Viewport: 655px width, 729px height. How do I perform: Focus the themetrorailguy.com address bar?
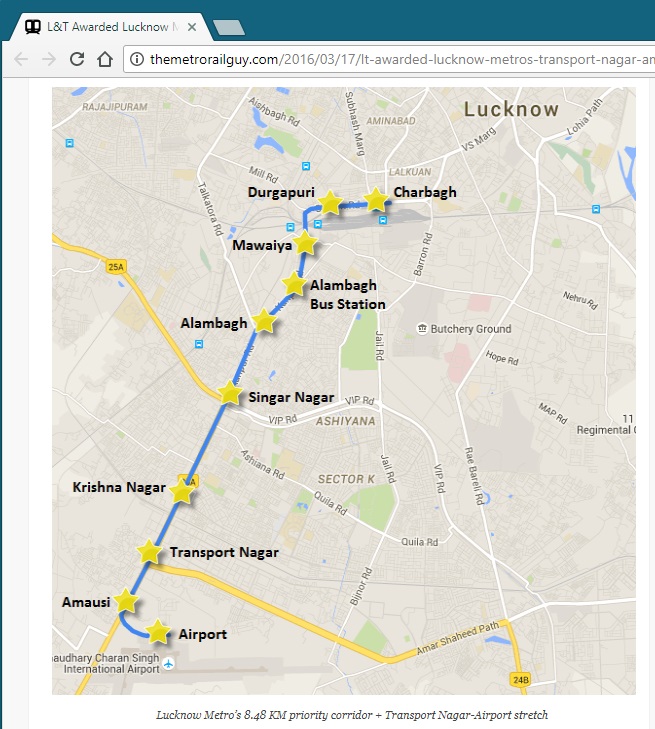(x=390, y=59)
